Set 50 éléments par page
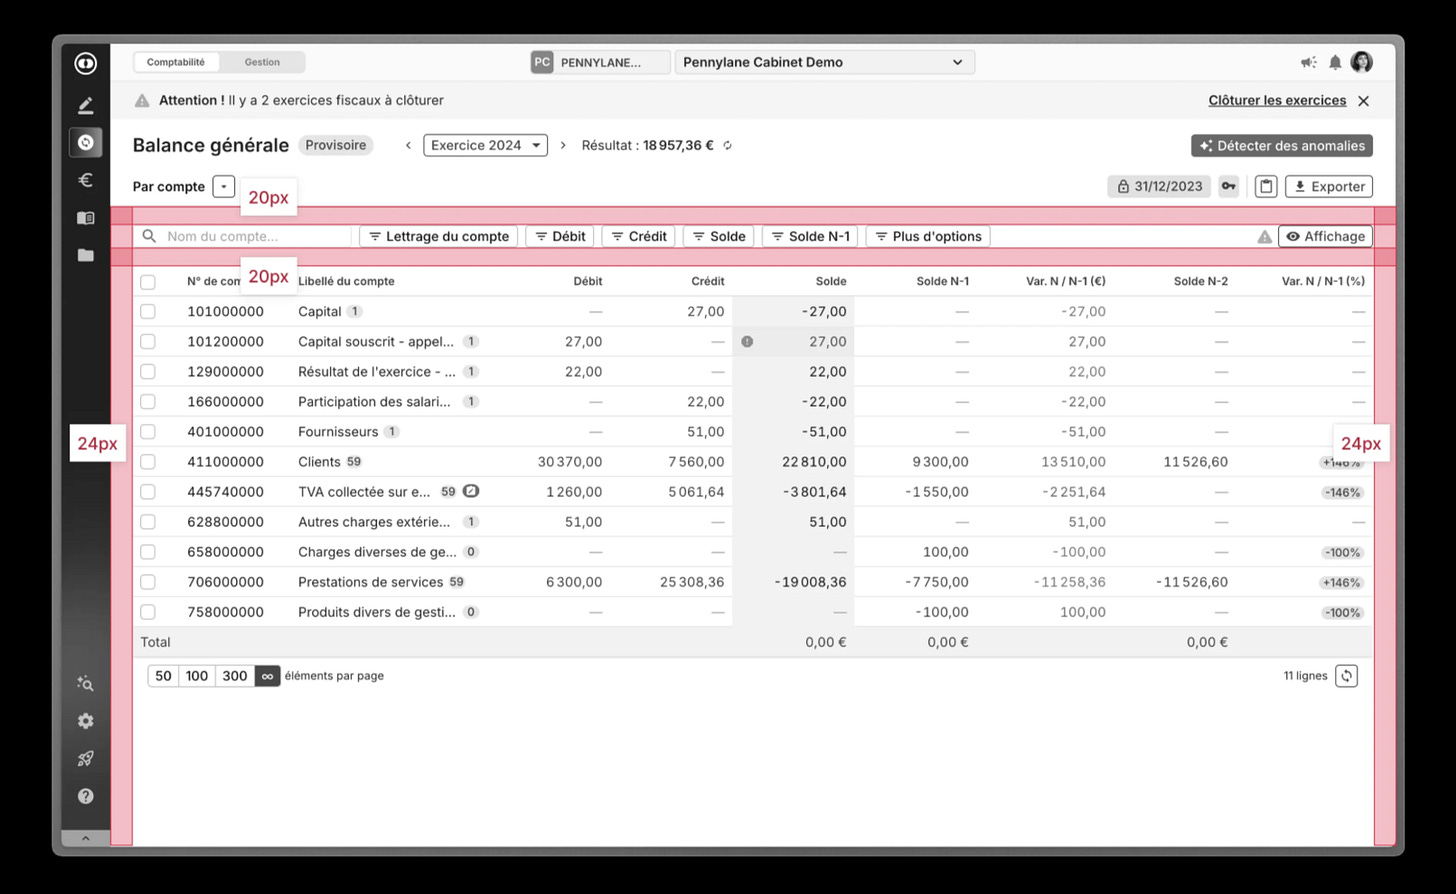Screen dimensions: 1456x894 tap(163, 676)
